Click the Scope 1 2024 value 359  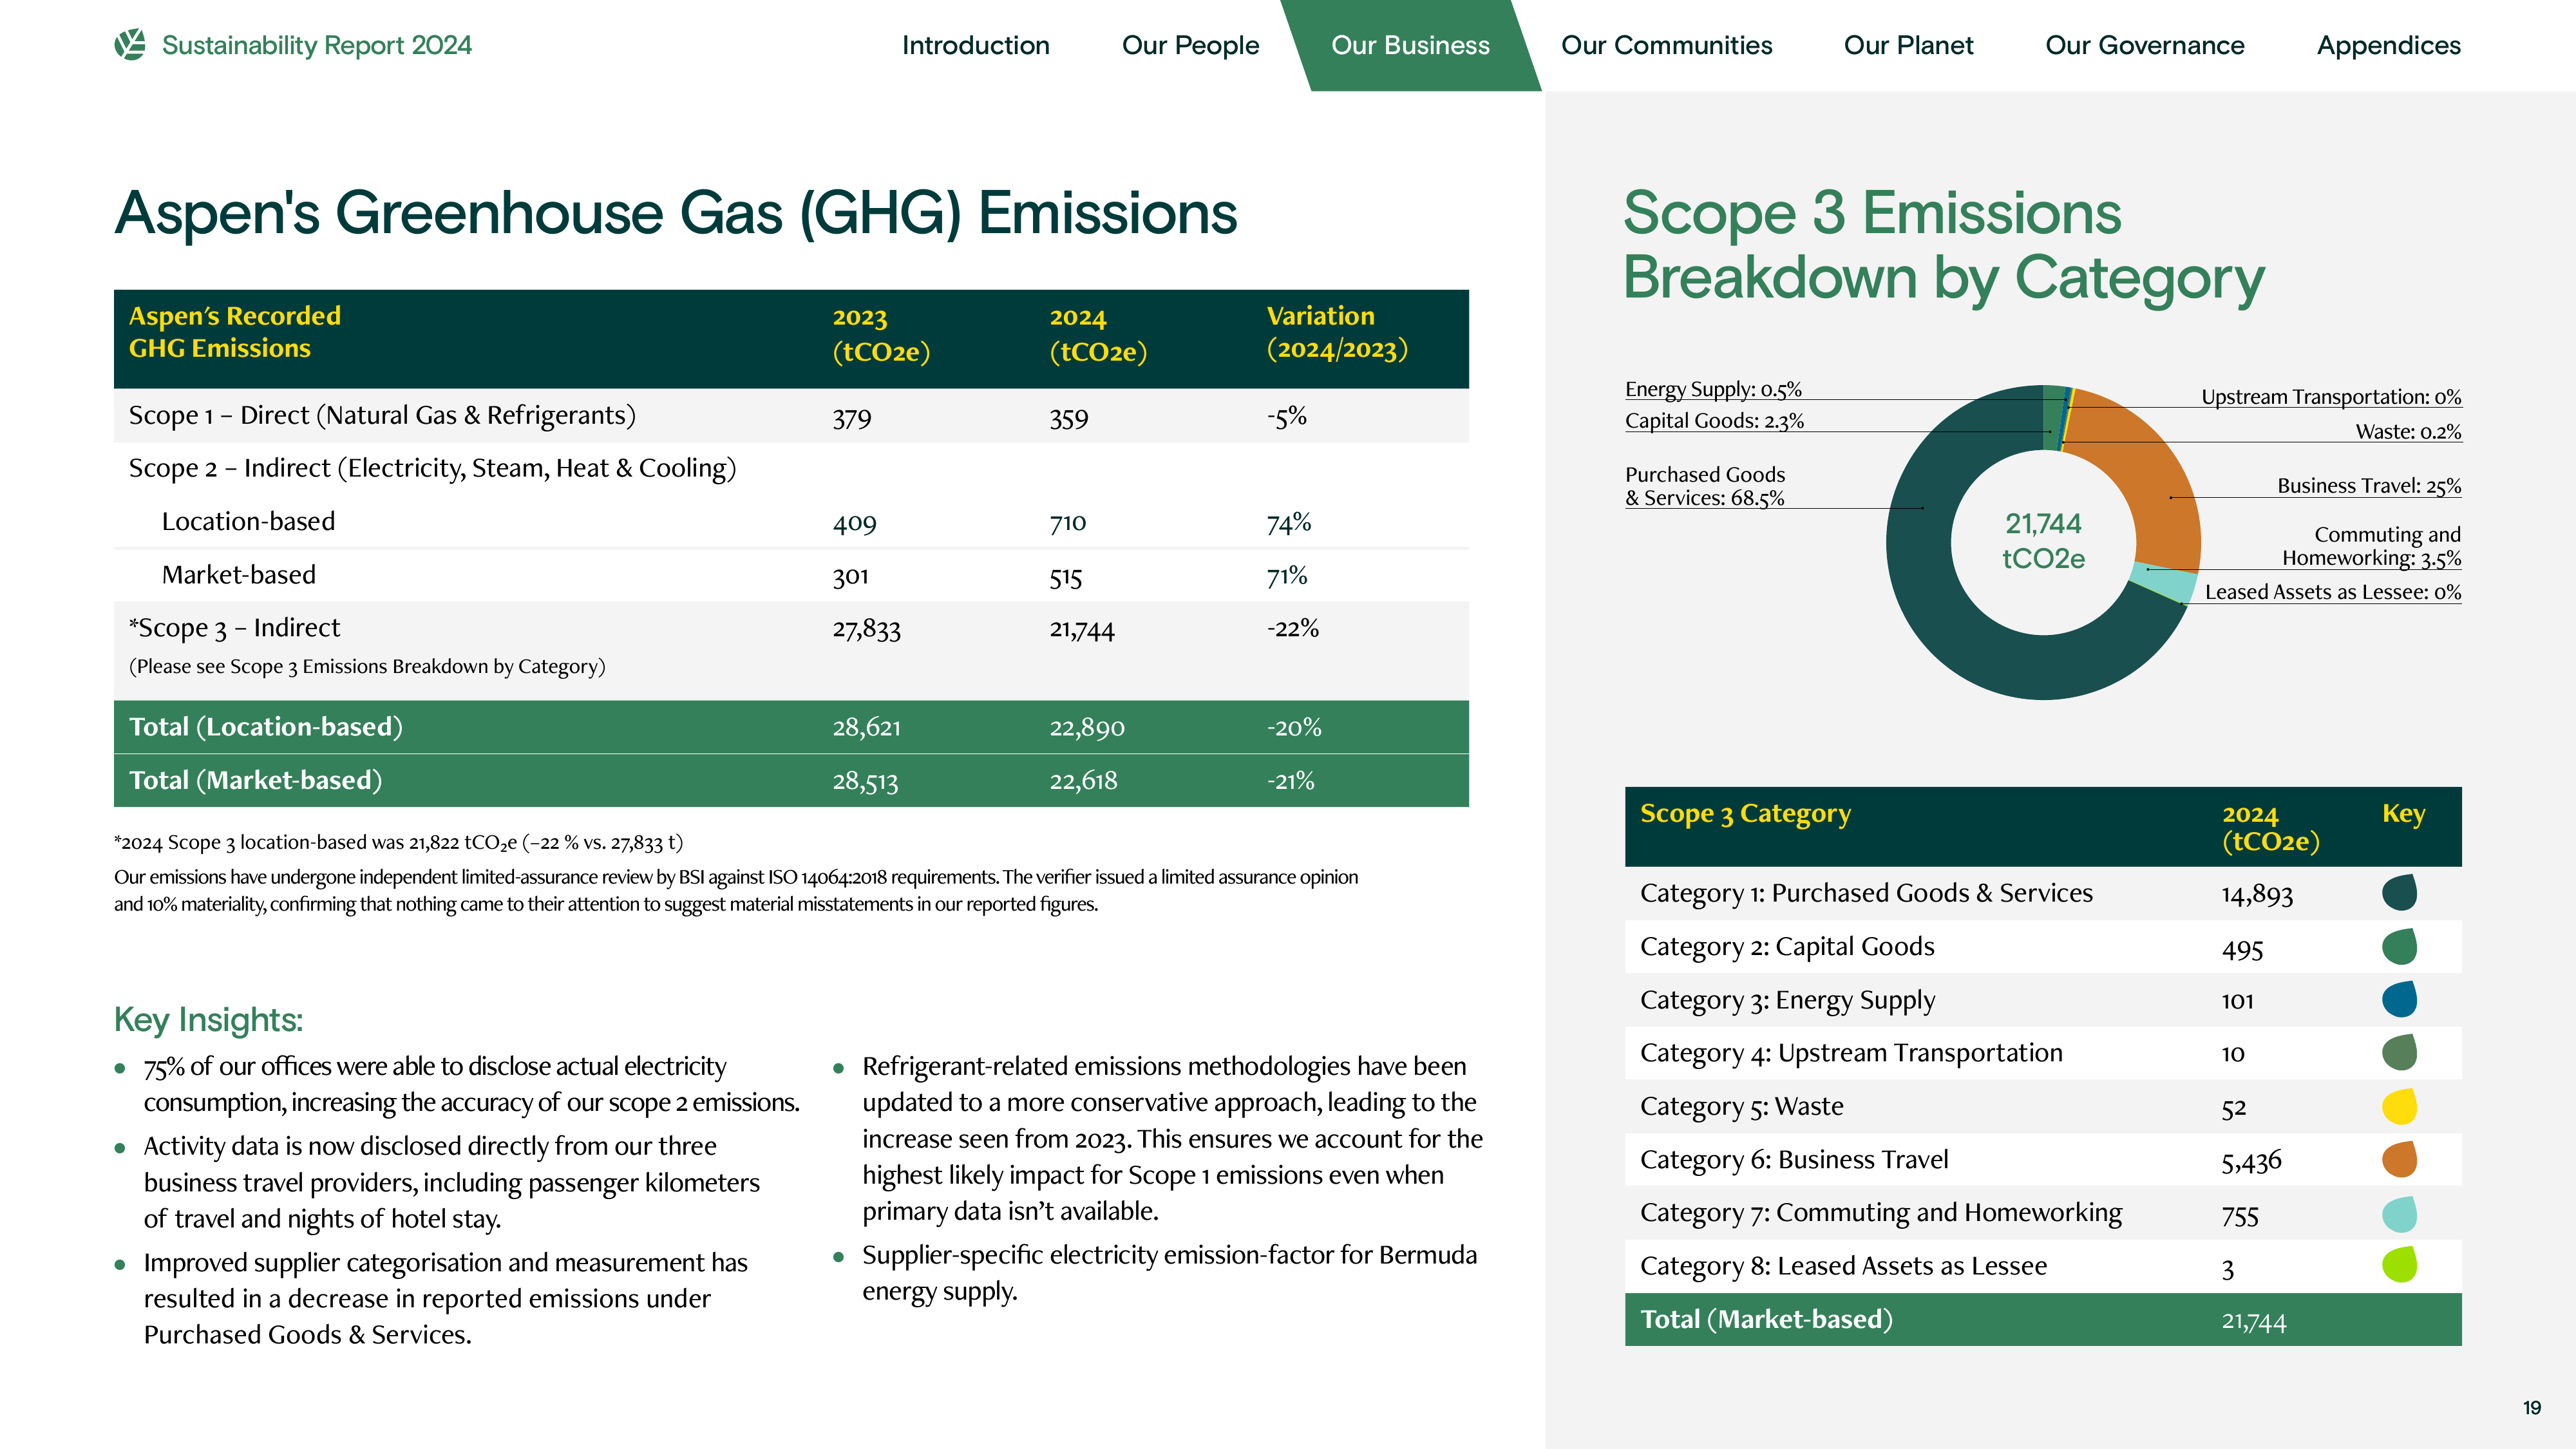click(x=1068, y=418)
